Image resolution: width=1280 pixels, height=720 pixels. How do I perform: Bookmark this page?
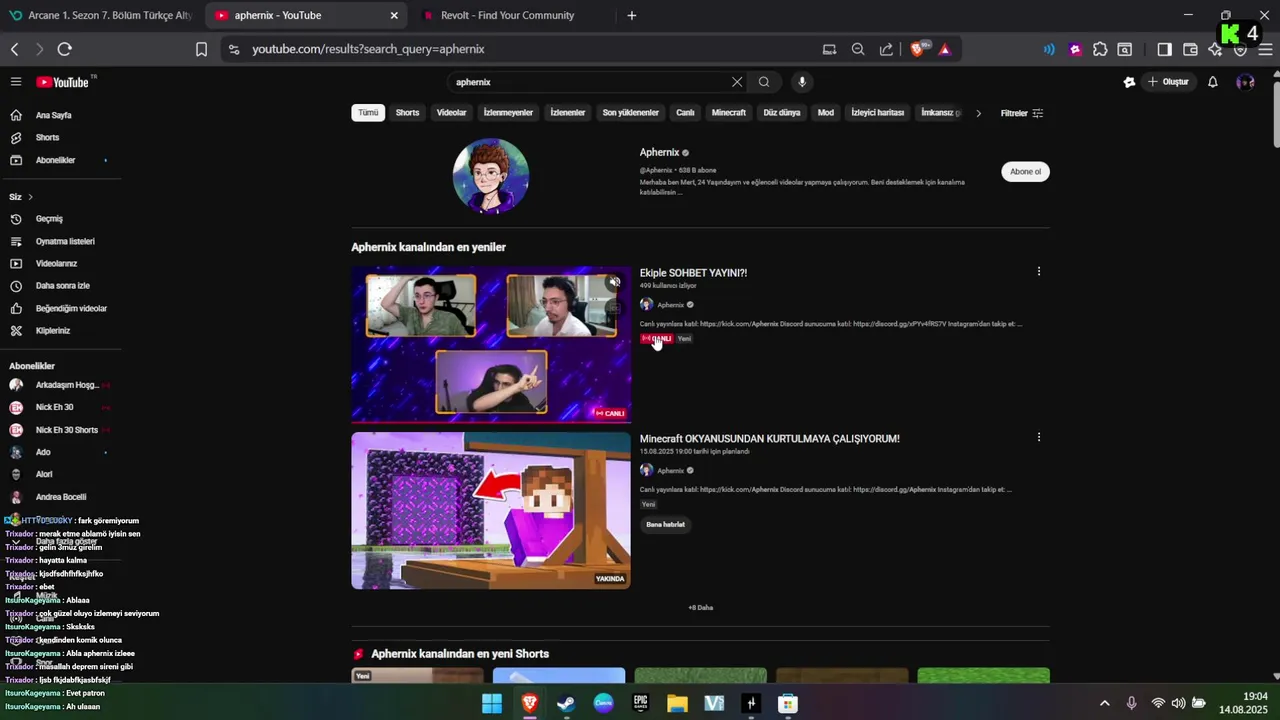[201, 49]
